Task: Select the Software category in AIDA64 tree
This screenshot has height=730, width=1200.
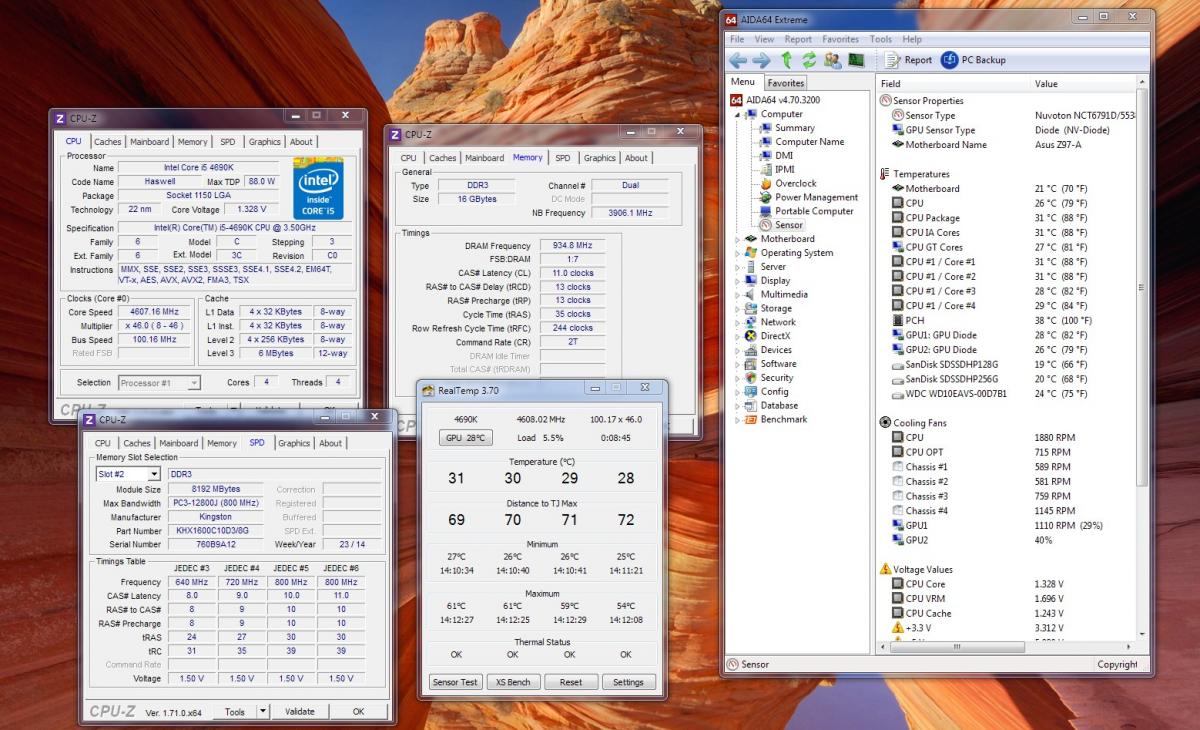Action: [x=770, y=364]
